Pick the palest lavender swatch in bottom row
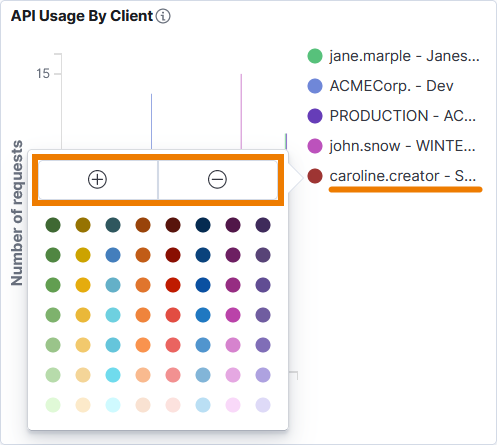The height and width of the screenshot is (445, 497). pos(263,405)
